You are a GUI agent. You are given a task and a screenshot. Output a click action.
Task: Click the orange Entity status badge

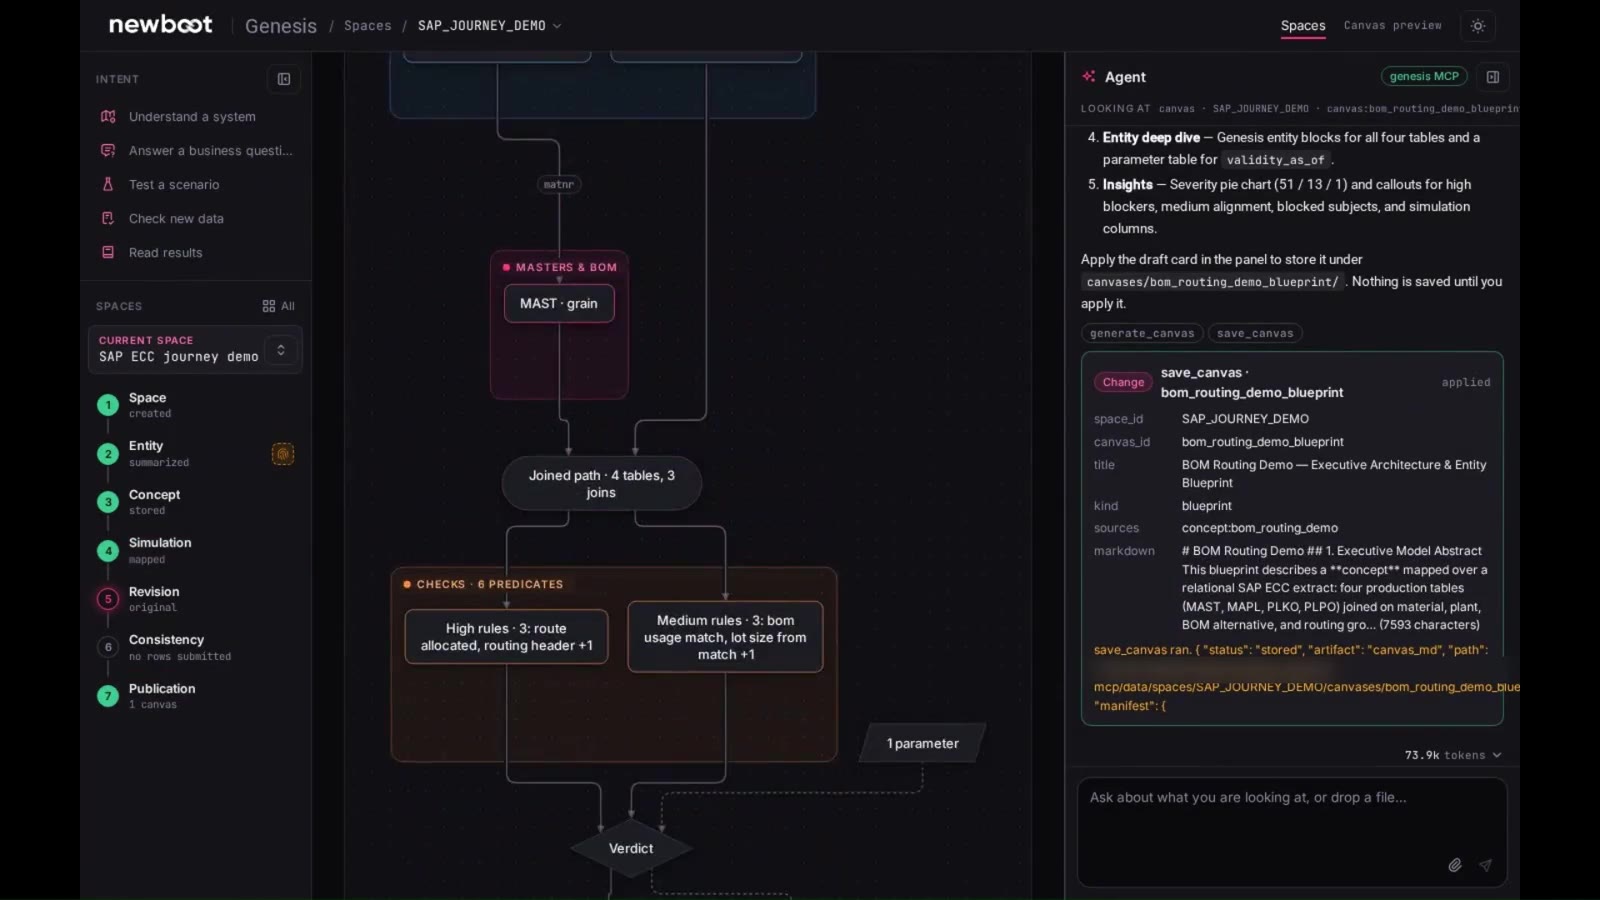click(283, 454)
